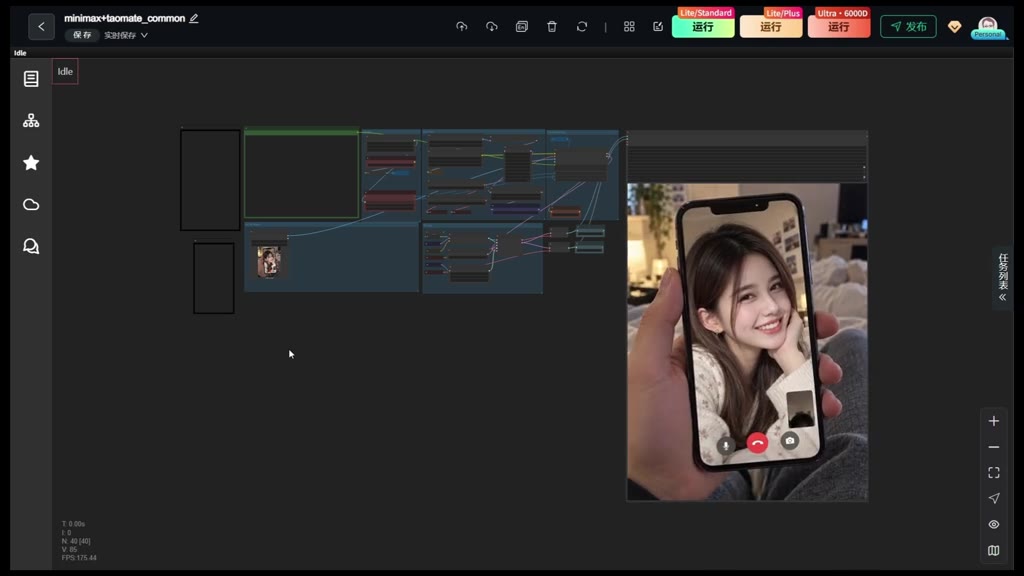Open the Personal account avatar
Screen dimensions: 1024x576
(987, 27)
